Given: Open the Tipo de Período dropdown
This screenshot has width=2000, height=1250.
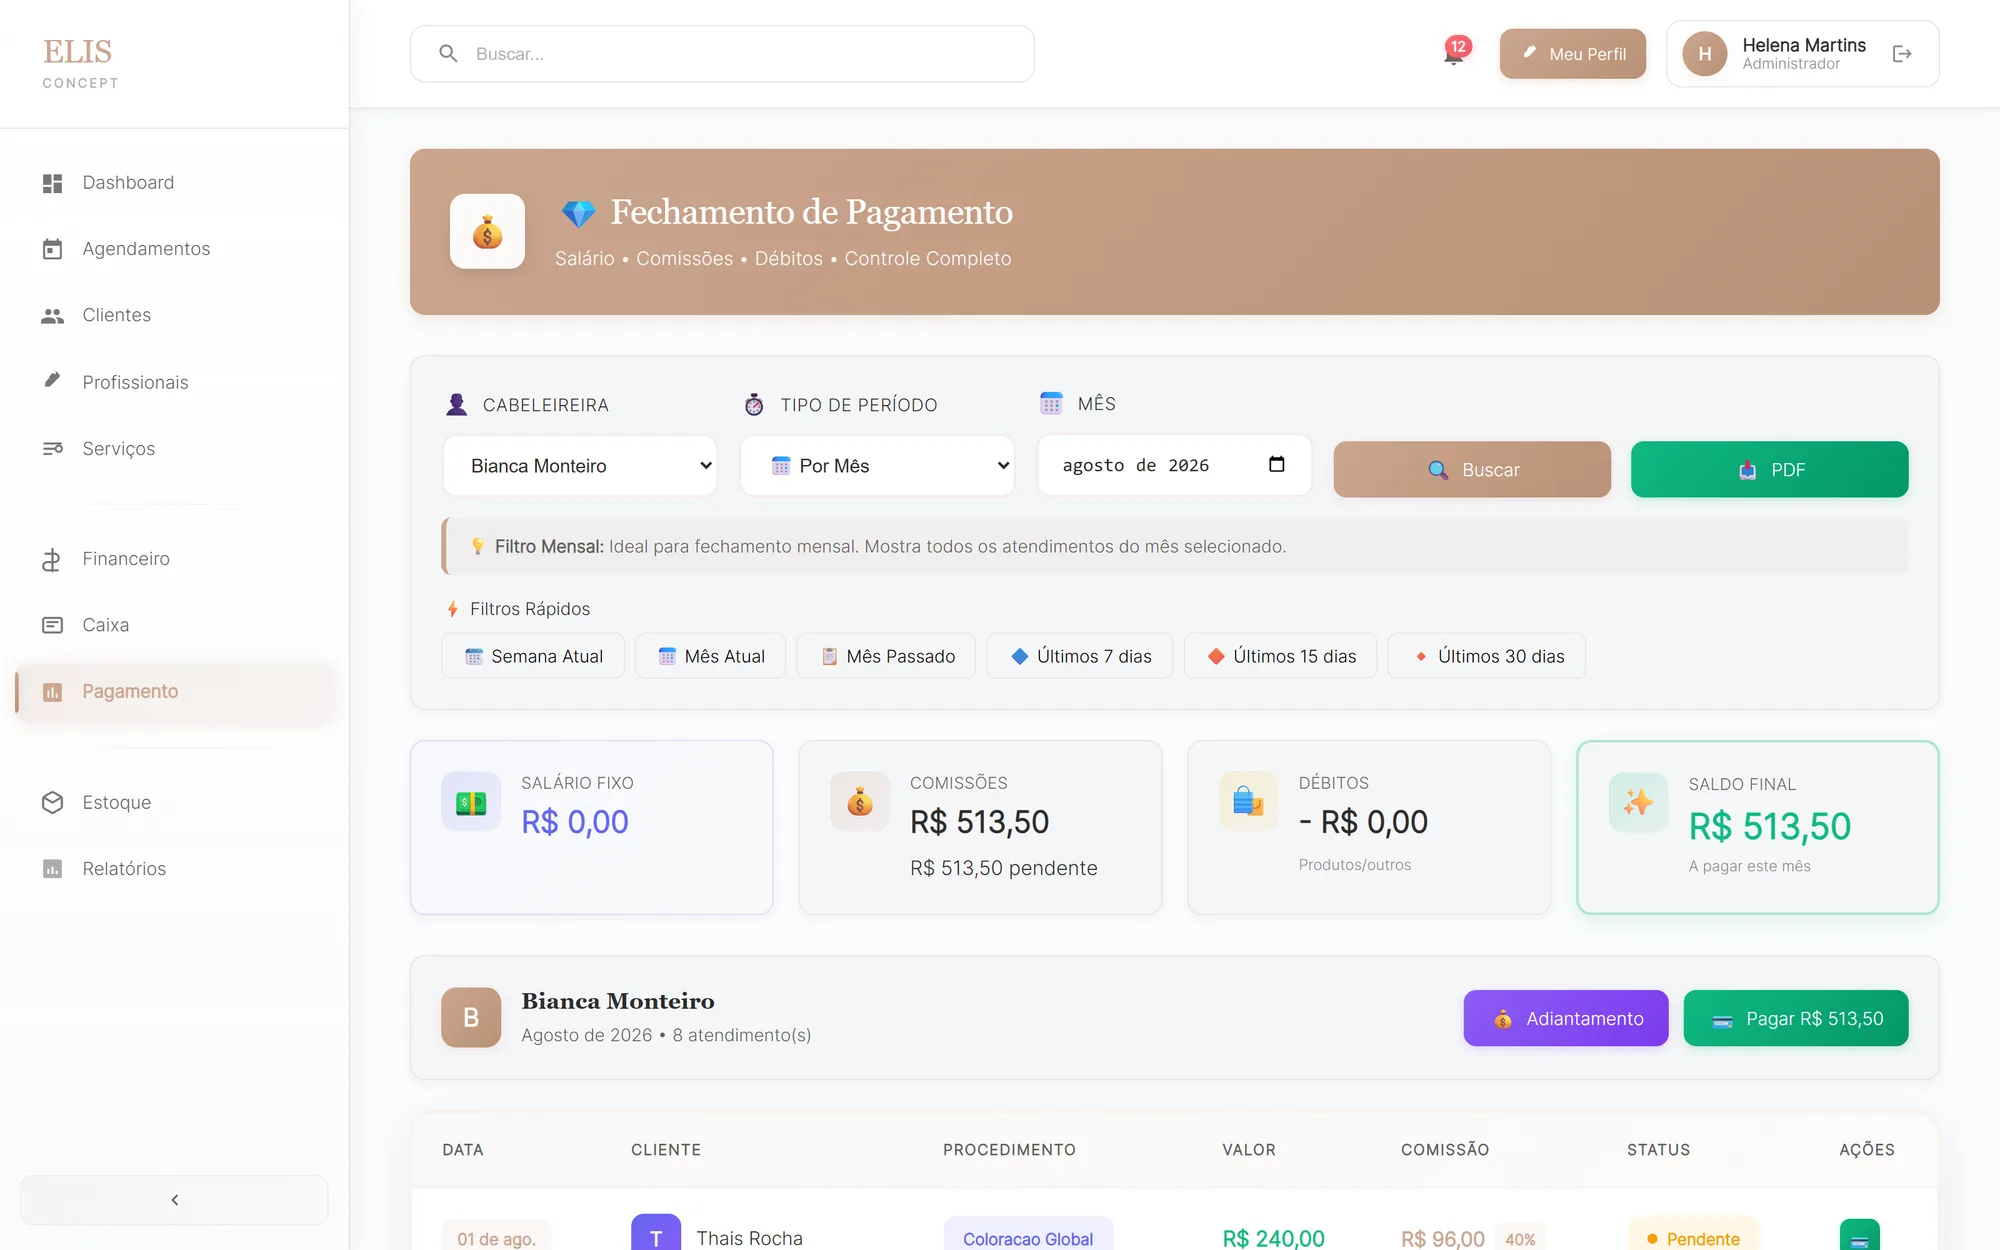Looking at the screenshot, I should (x=877, y=466).
